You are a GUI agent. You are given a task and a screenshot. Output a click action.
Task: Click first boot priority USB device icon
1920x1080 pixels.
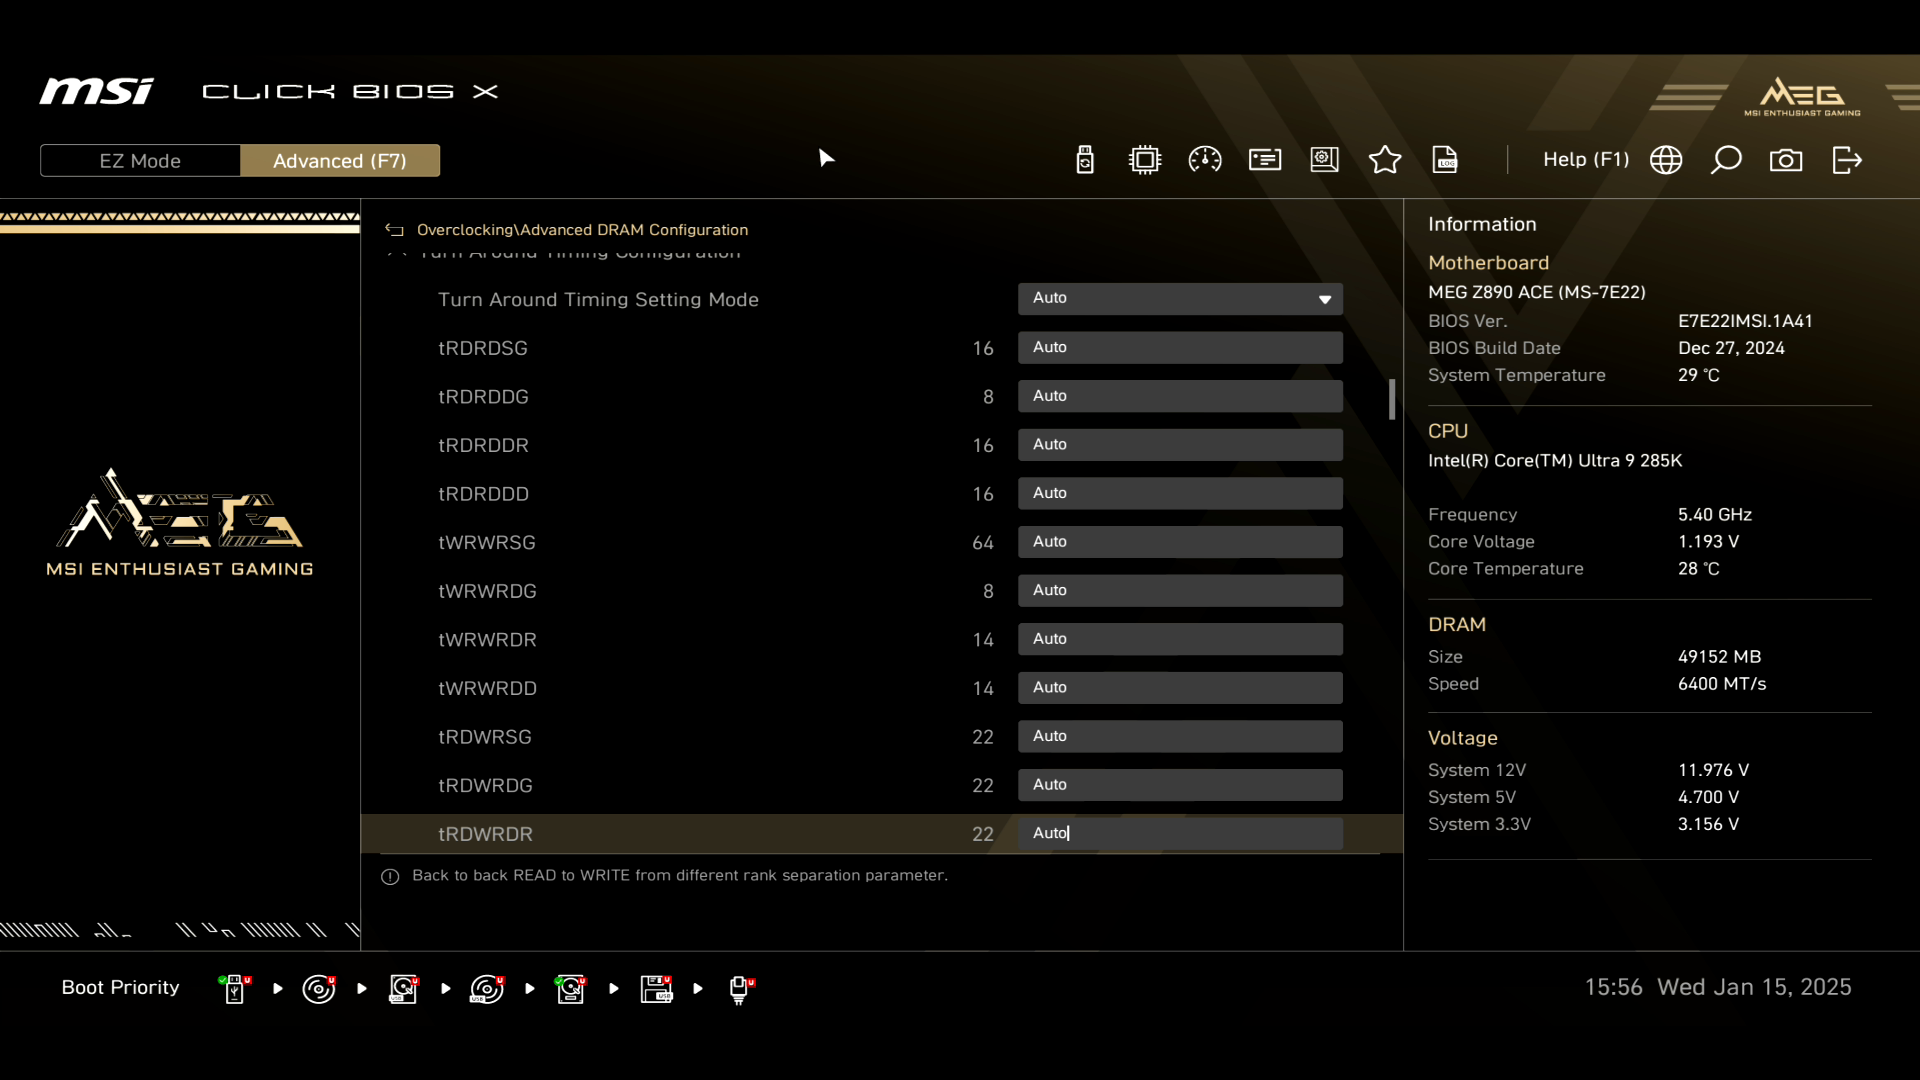coord(234,989)
